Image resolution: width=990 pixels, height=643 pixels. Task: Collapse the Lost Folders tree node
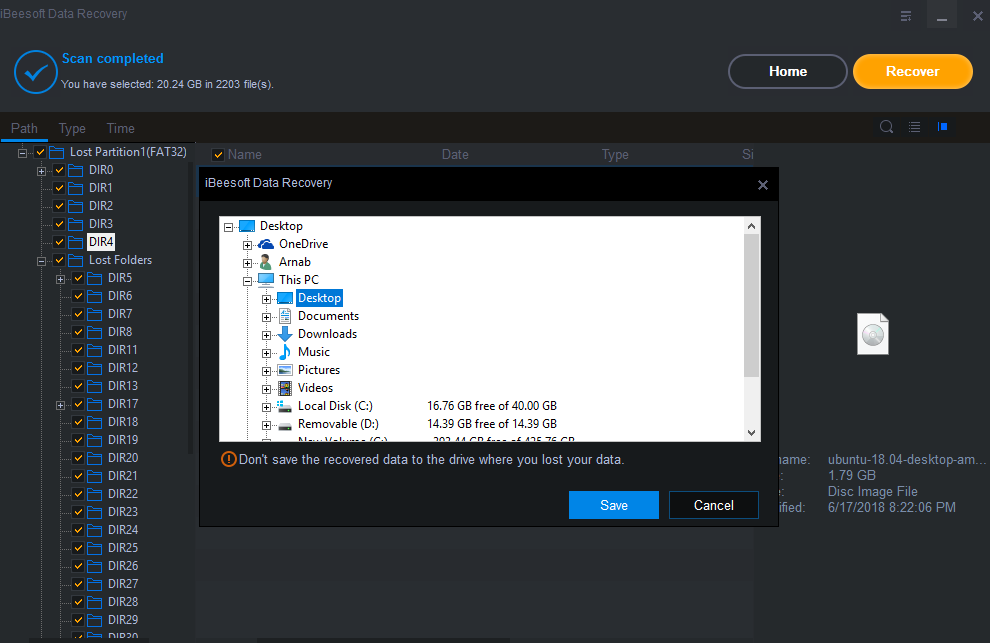42,261
